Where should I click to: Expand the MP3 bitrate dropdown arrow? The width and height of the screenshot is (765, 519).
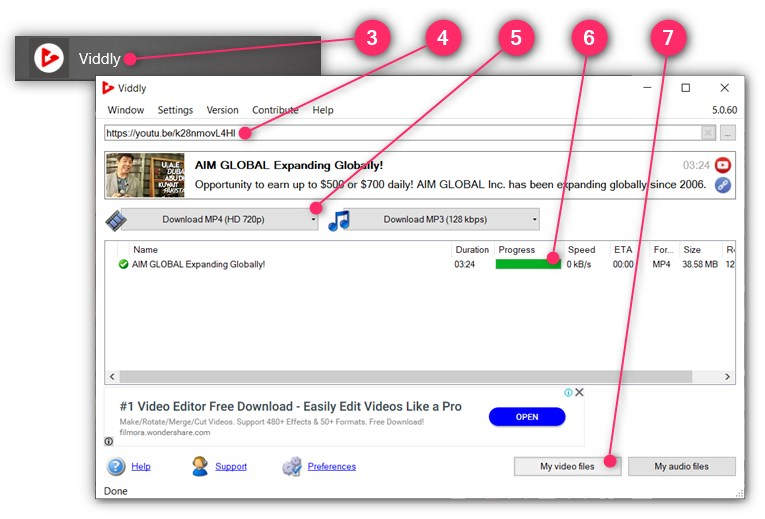(x=535, y=220)
